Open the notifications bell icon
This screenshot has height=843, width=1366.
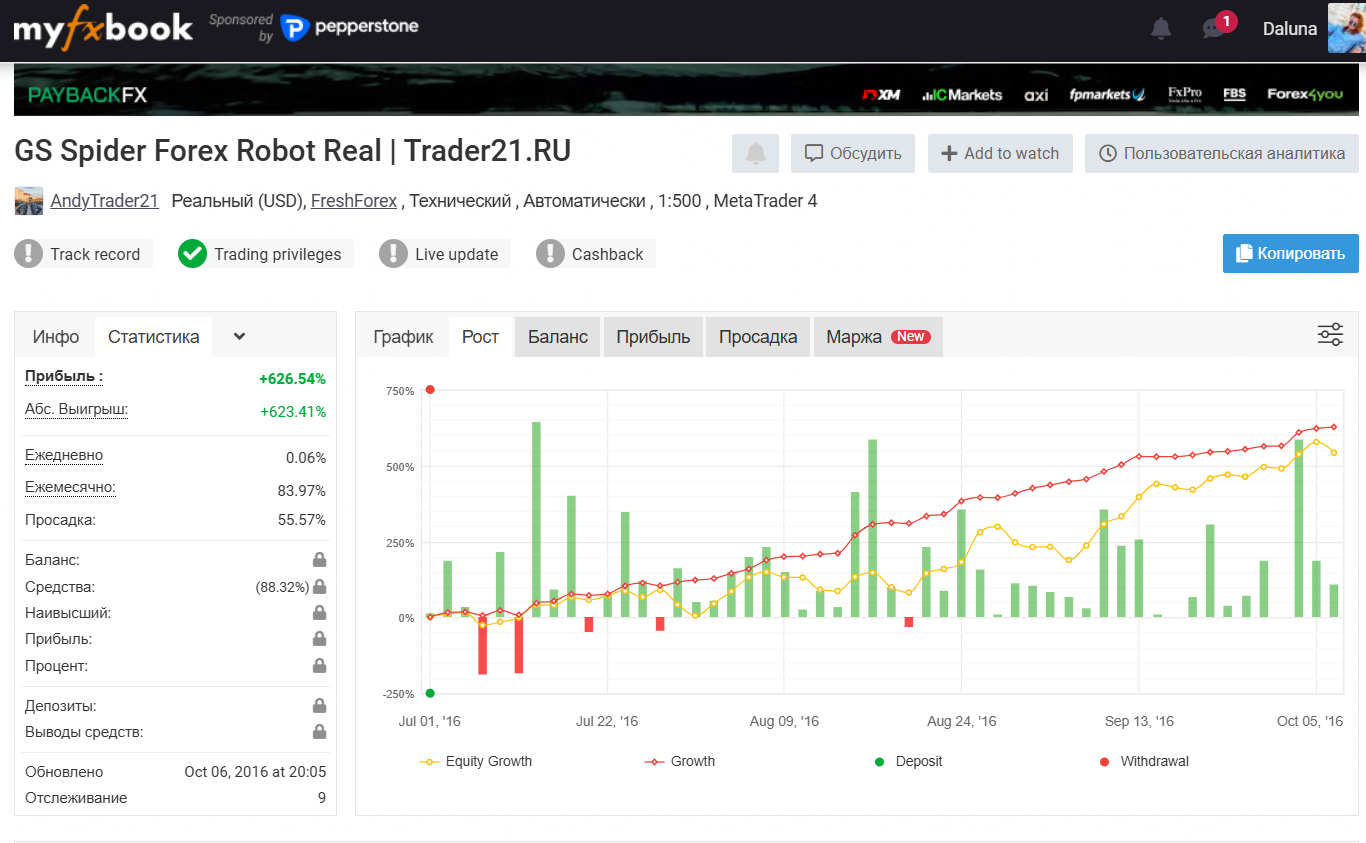[x=1160, y=28]
